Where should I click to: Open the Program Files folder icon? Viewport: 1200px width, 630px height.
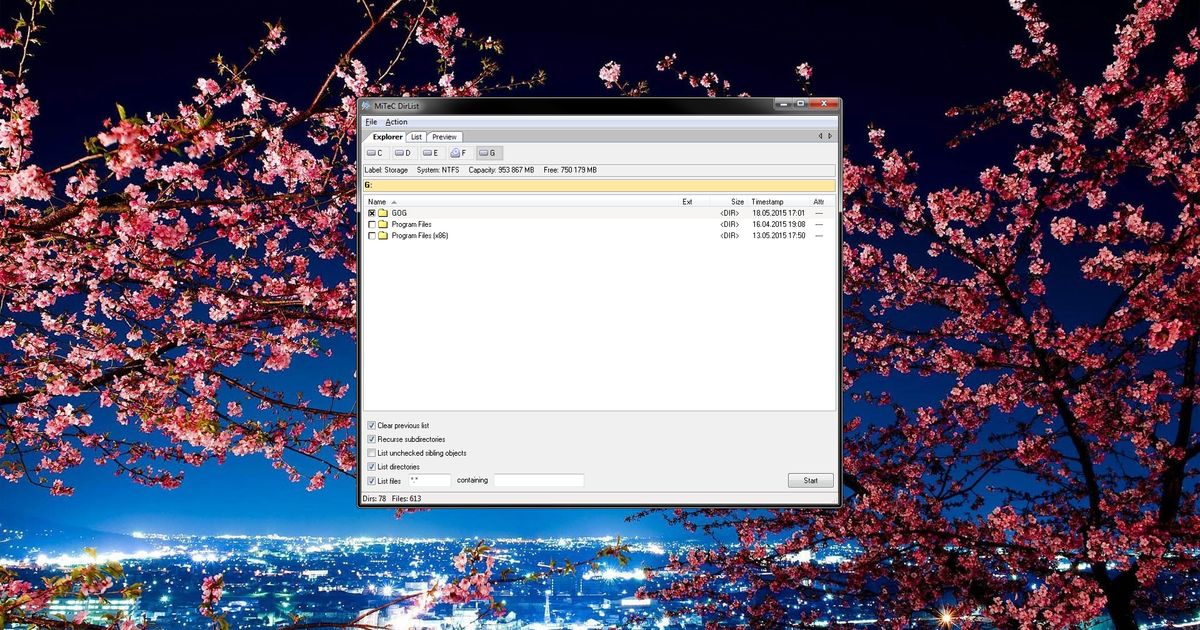[382, 224]
